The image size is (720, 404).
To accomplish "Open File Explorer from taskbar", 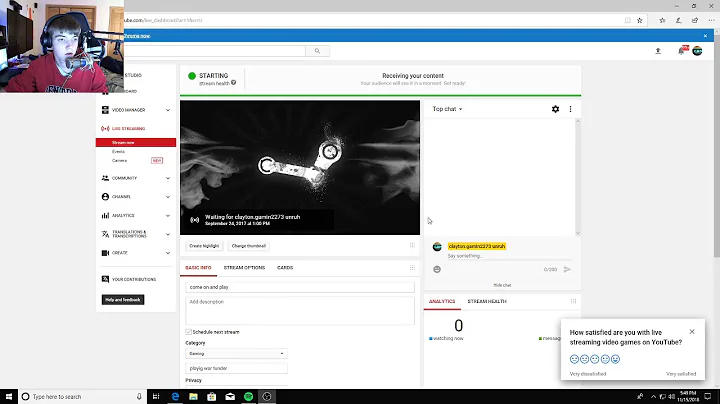I will 193,396.
